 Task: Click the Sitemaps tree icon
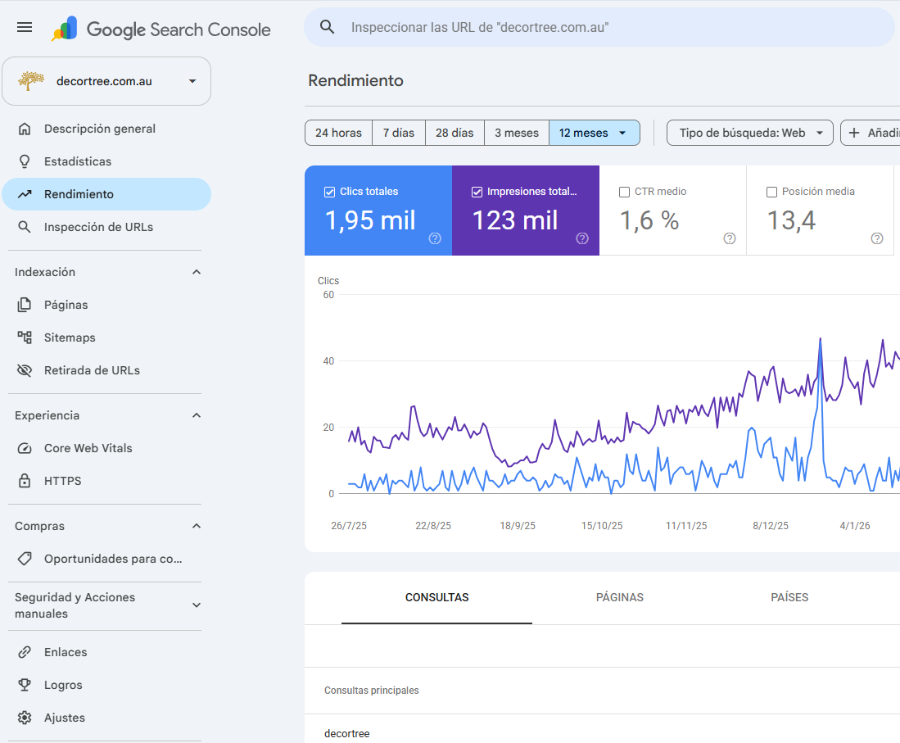(25, 338)
